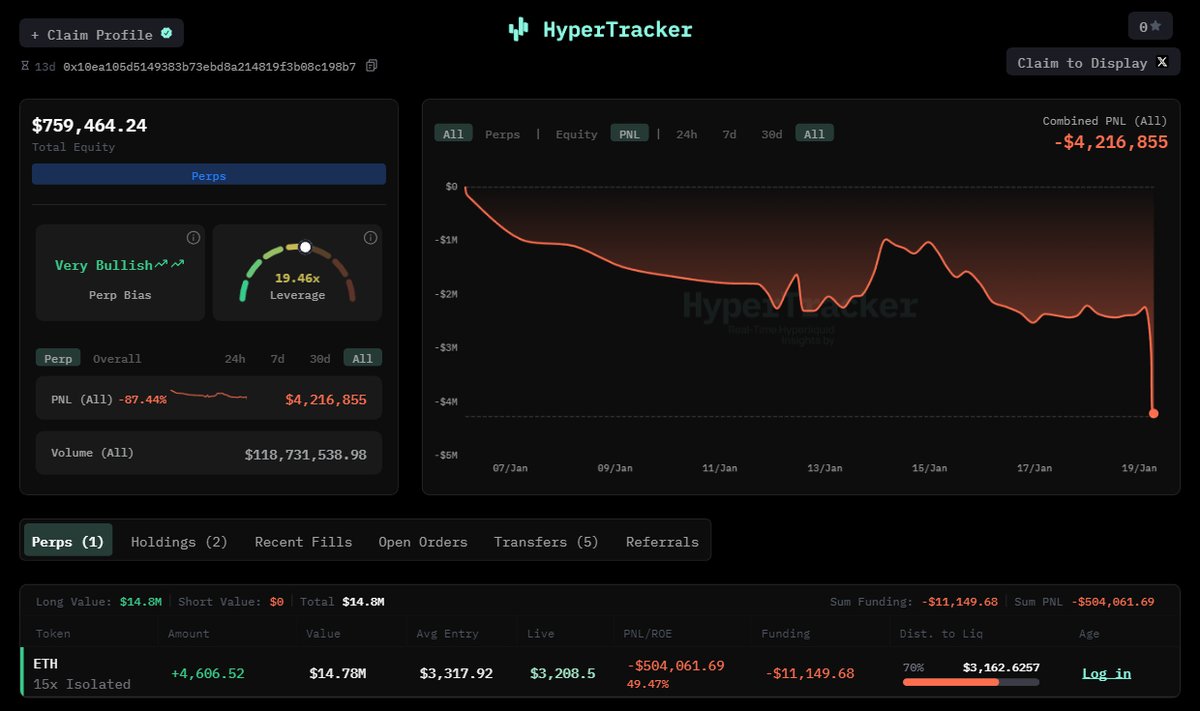Set stats panel period to 7d
Image resolution: width=1200 pixels, height=711 pixels.
(277, 359)
